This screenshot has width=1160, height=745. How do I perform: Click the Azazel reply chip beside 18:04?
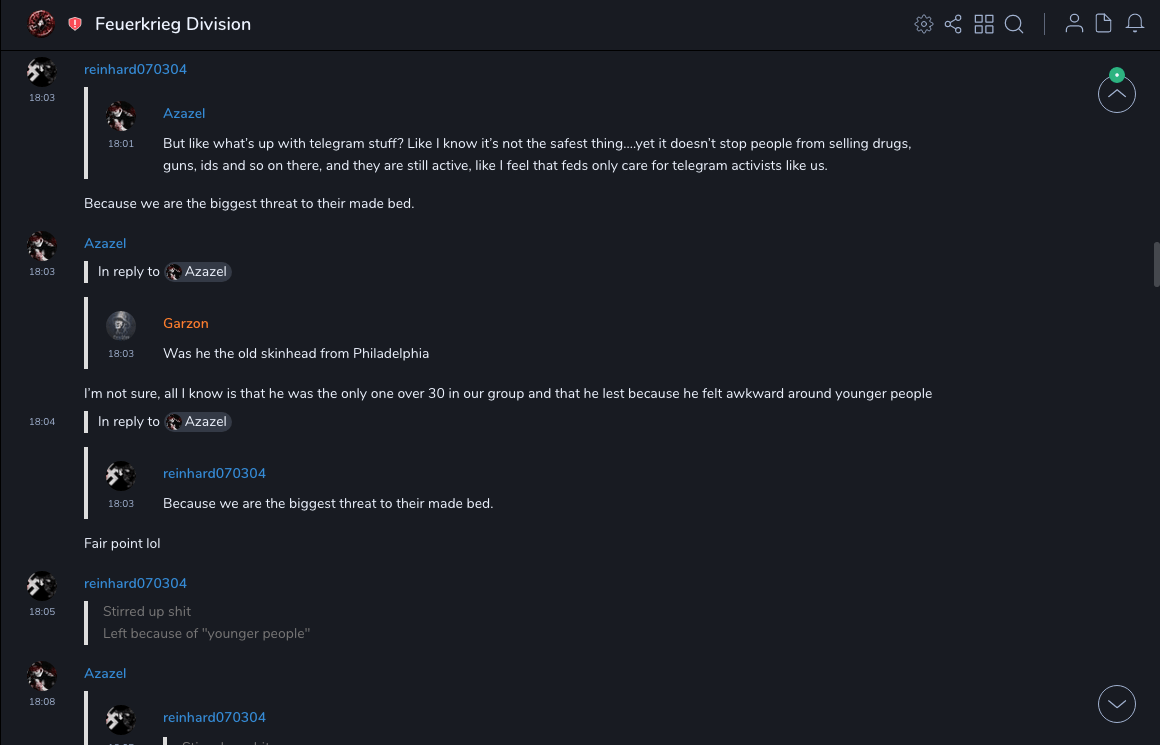pos(198,422)
